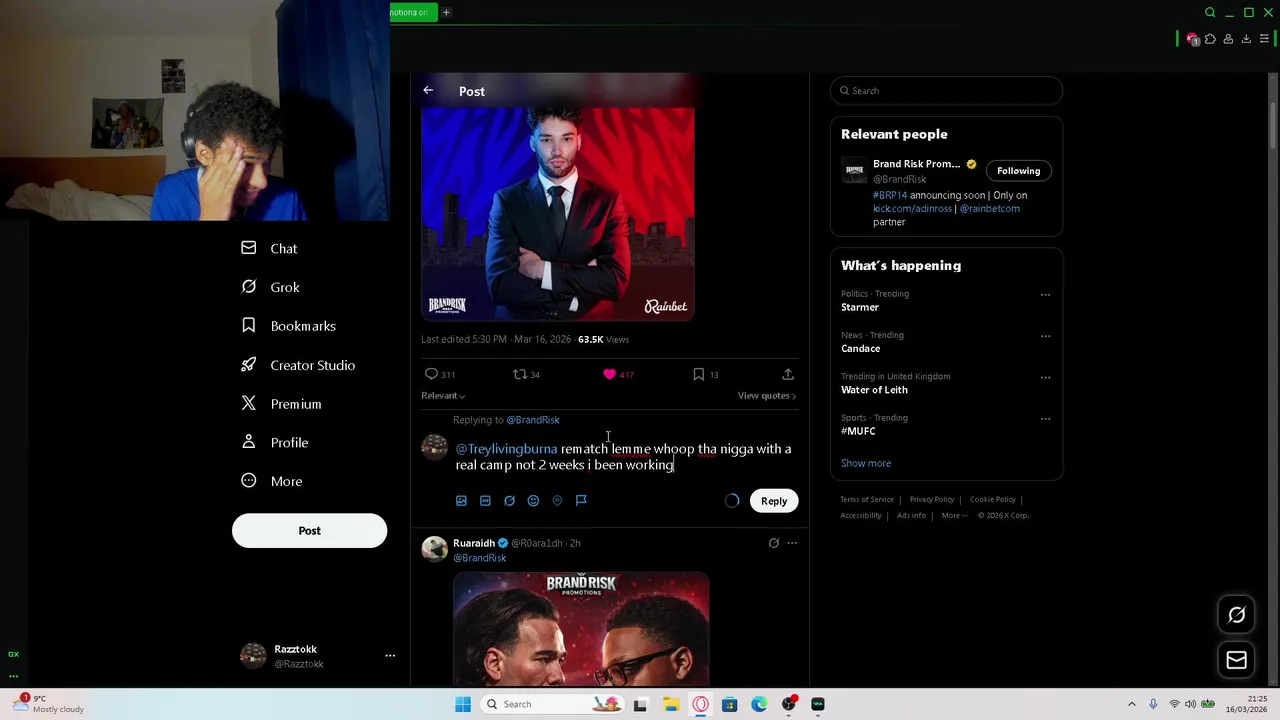Toggle the Following button for Brand Risk
The image size is (1280, 720).
(x=1018, y=170)
